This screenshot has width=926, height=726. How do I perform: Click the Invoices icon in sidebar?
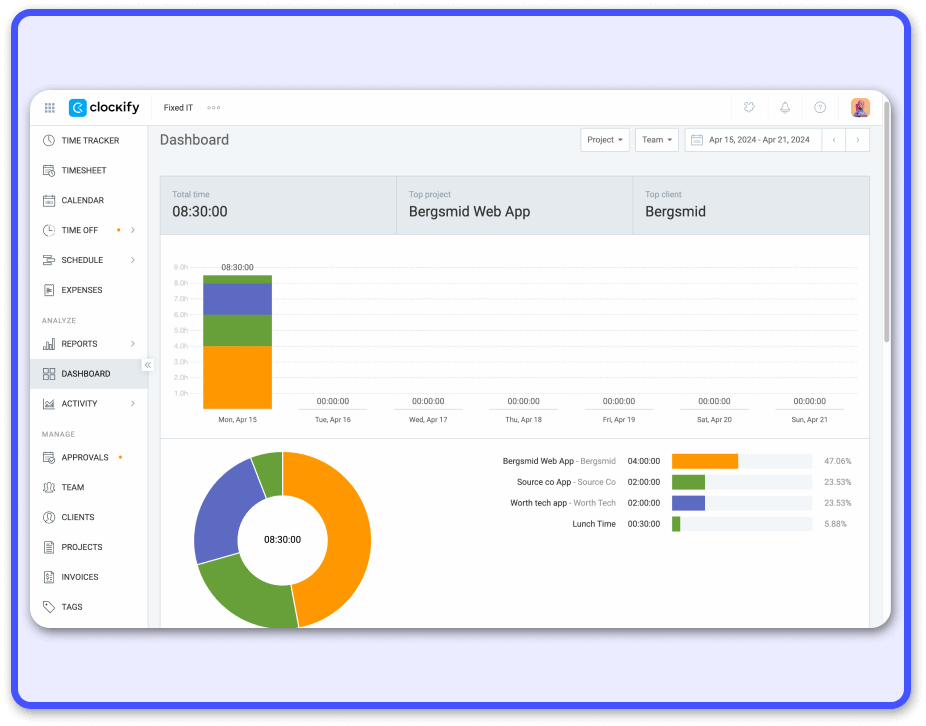click(x=49, y=577)
